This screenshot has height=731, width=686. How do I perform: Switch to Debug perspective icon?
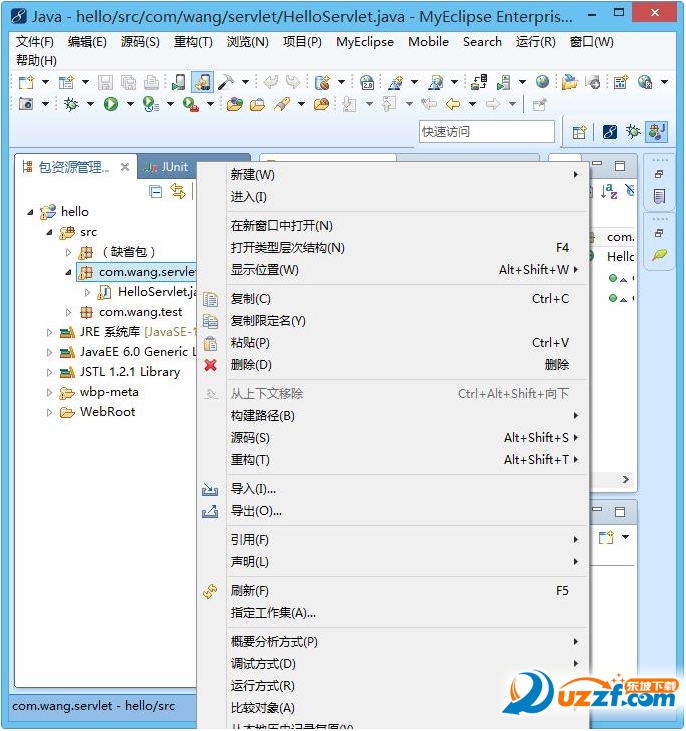coord(633,132)
